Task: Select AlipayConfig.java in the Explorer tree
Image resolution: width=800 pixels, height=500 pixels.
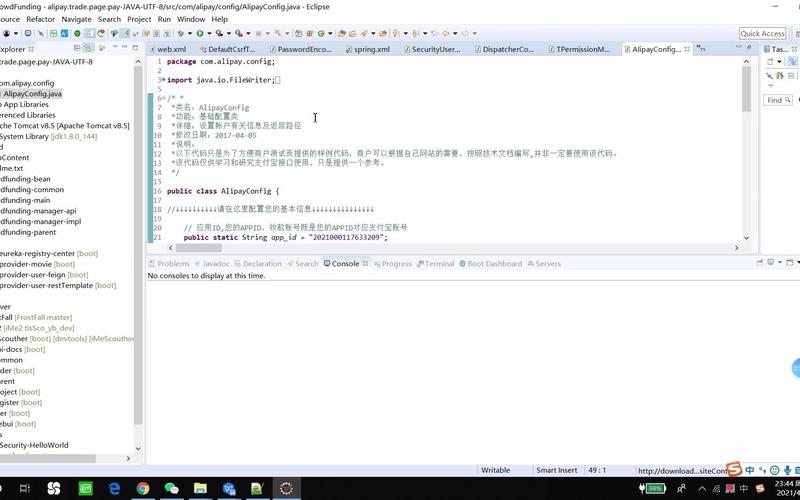Action: pyautogui.click(x=33, y=93)
